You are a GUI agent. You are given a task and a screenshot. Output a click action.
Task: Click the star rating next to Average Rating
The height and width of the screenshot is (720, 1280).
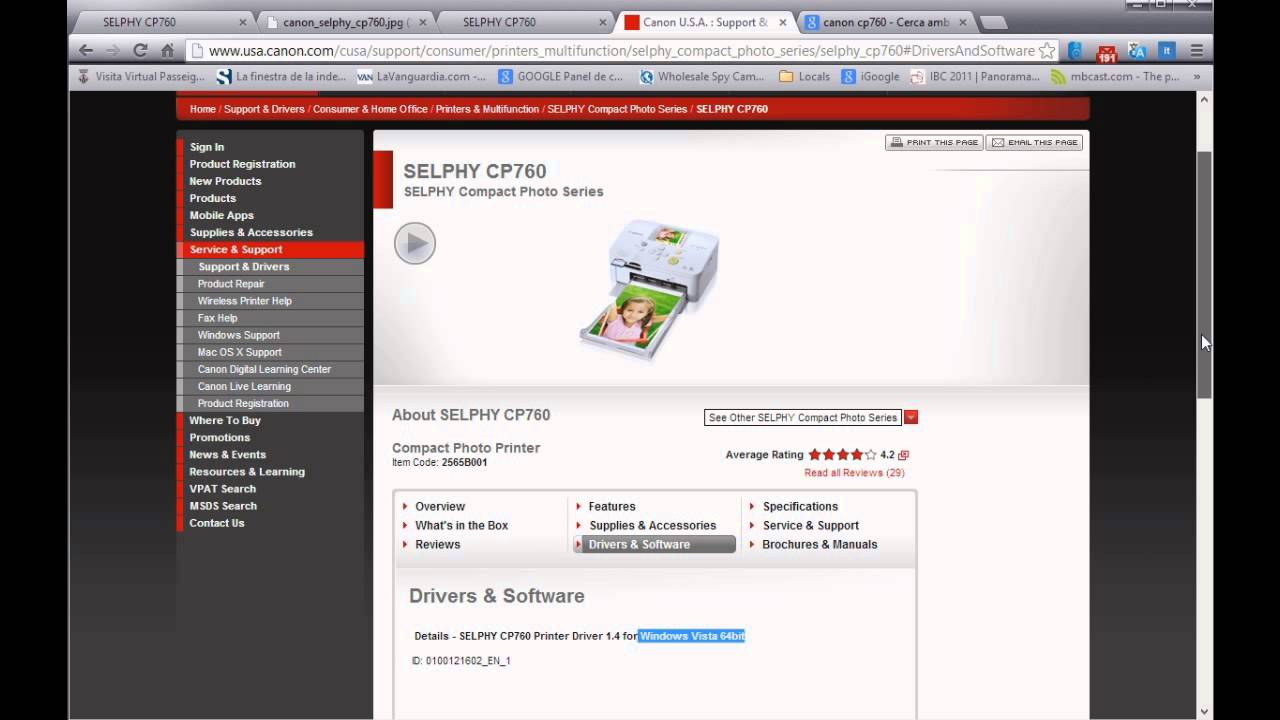[842, 455]
